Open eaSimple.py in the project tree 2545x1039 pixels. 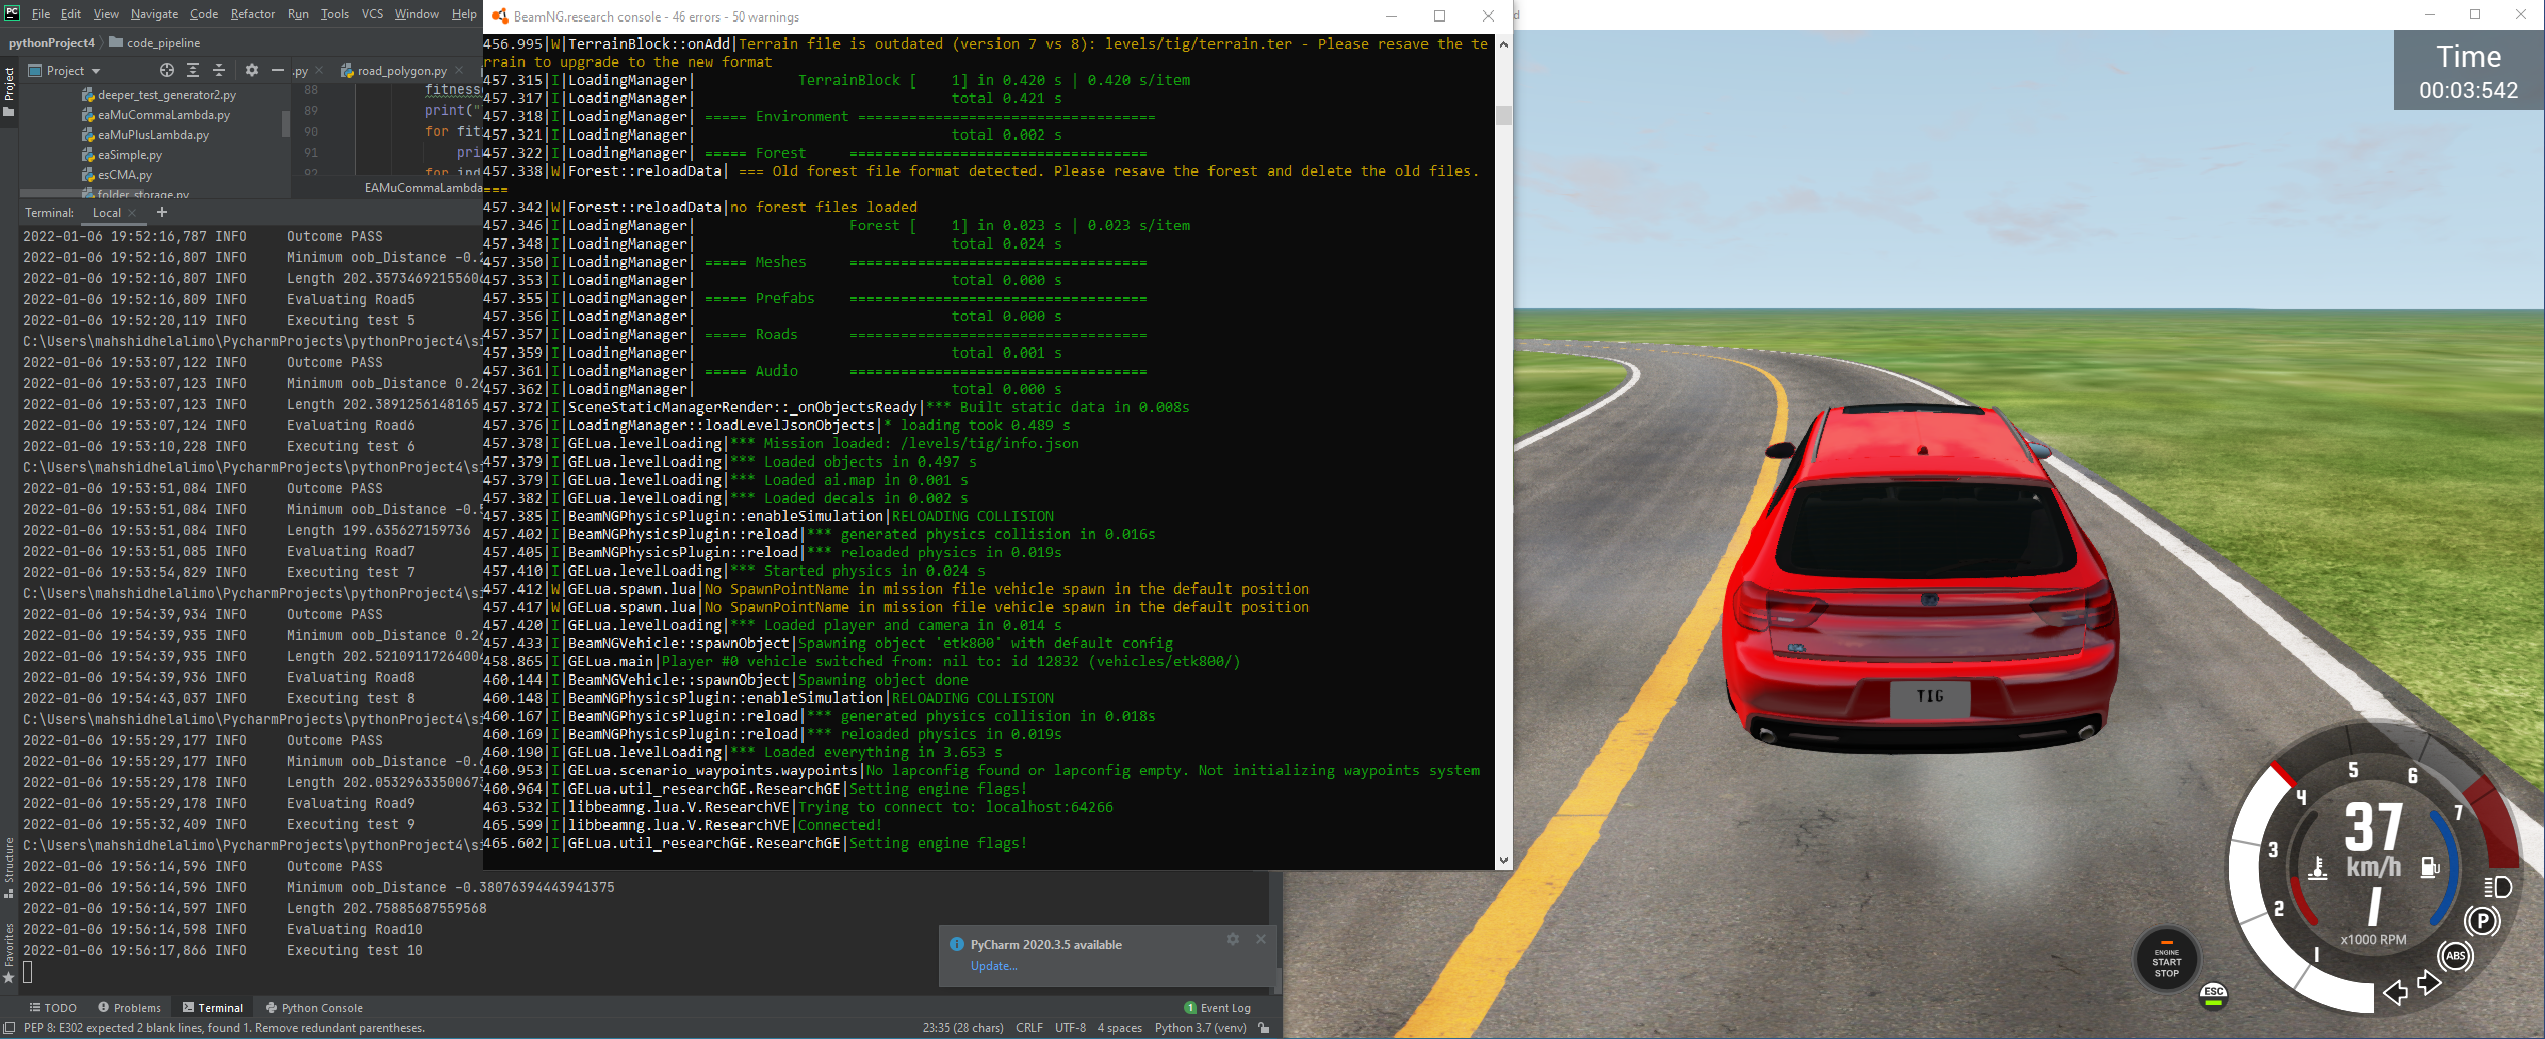click(129, 155)
